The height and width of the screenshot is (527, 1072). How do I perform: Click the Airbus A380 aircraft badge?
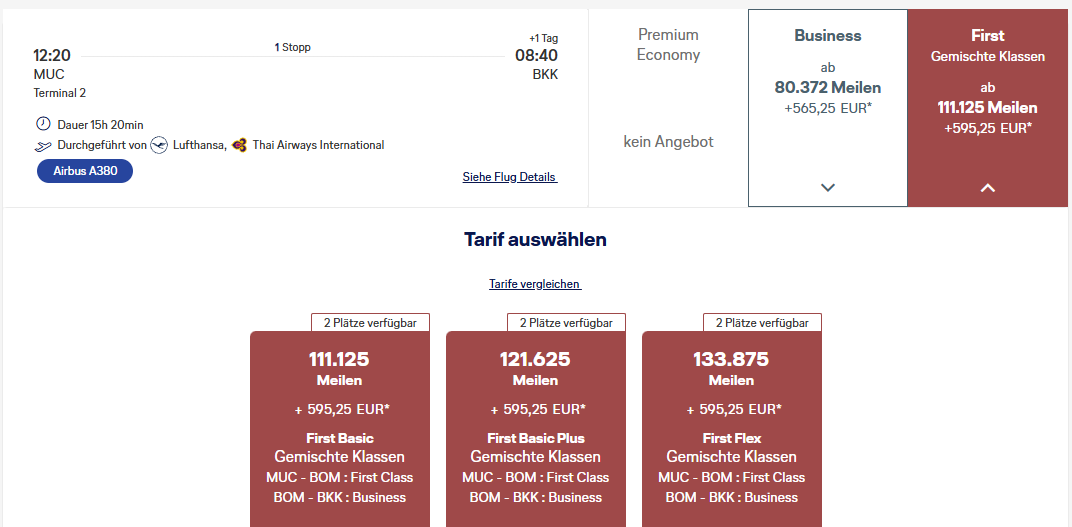[85, 171]
